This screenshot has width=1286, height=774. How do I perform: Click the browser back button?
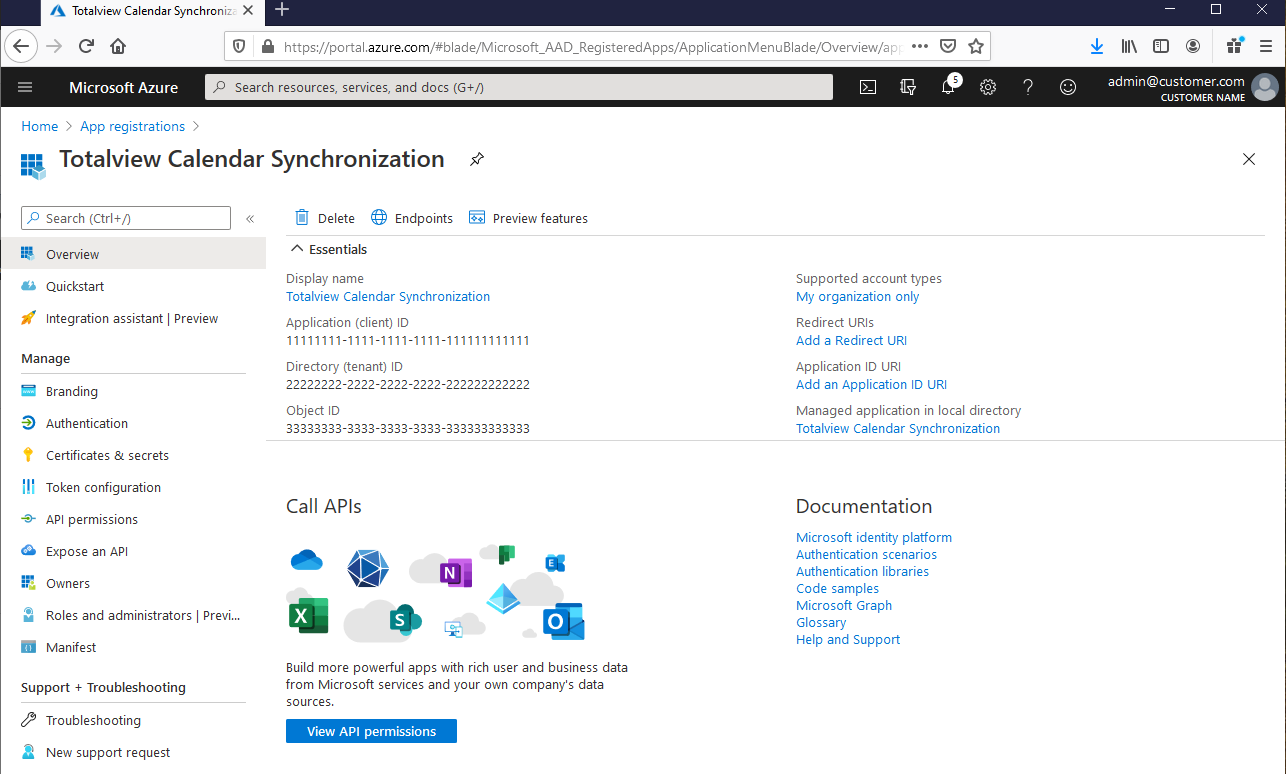pos(22,46)
